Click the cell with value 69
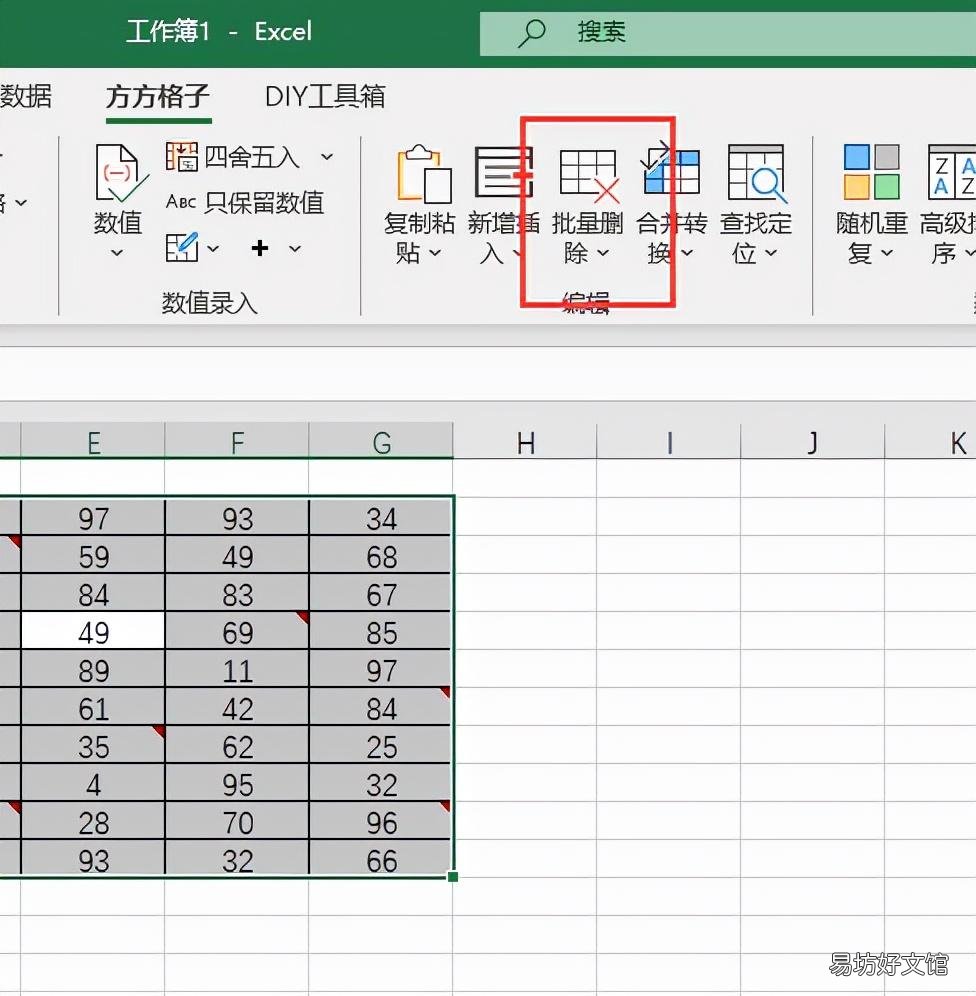This screenshot has height=996, width=976. 237,630
